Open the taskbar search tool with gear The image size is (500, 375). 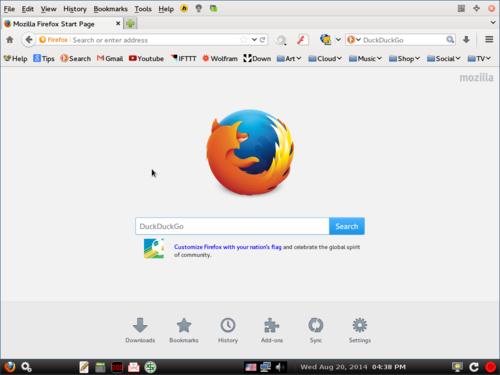tap(26, 367)
